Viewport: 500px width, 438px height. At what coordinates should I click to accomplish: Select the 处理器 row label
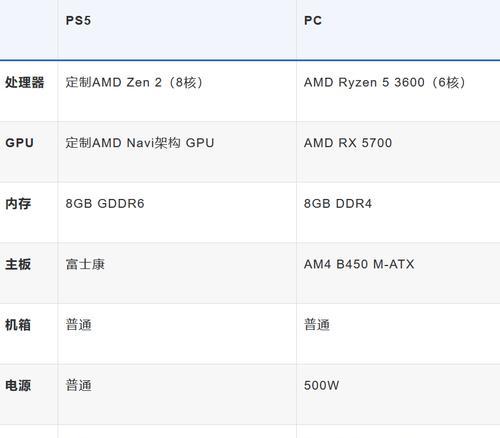pyautogui.click(x=25, y=82)
